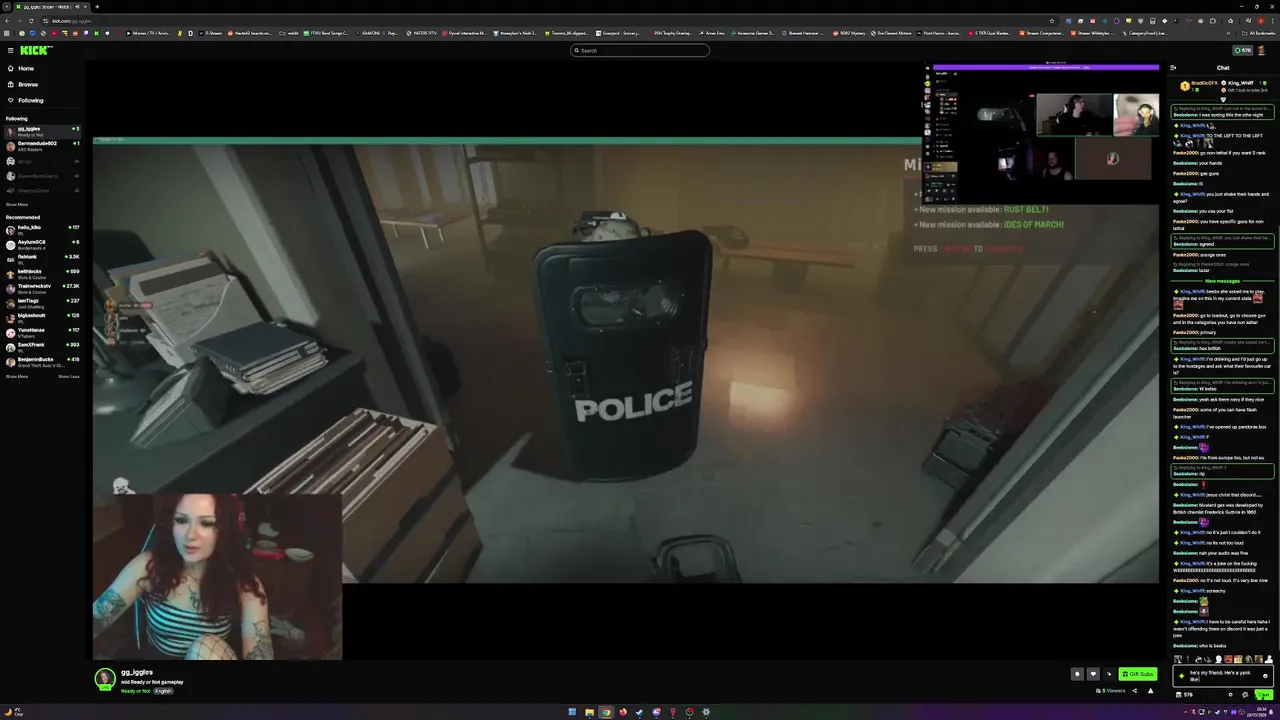Open Windows notification bell in taskbar

1272,712
